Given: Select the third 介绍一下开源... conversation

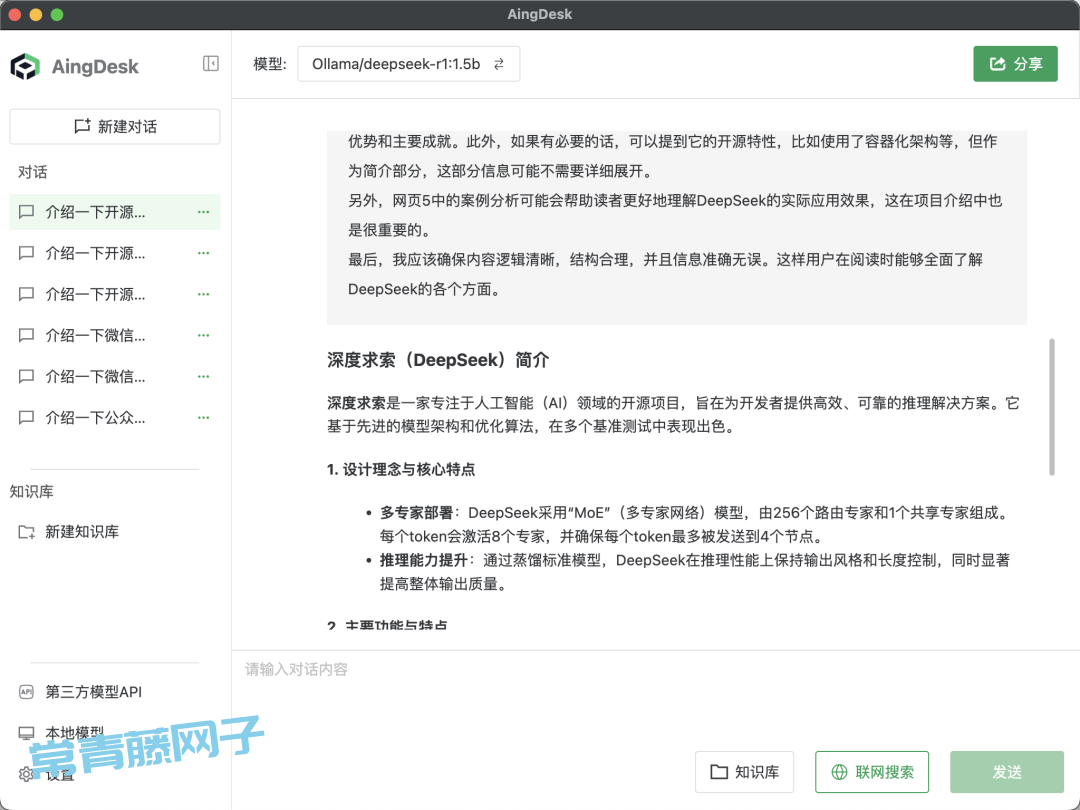Looking at the screenshot, I should click(x=115, y=294).
